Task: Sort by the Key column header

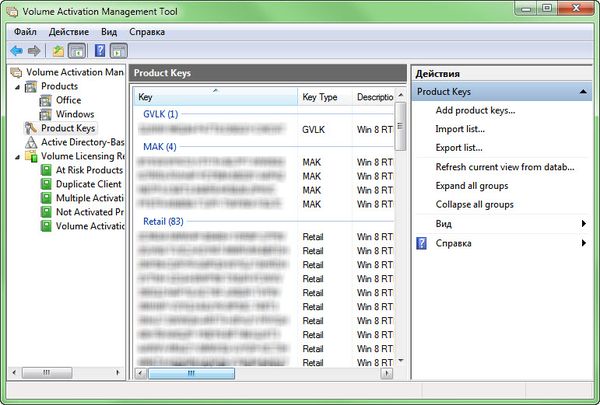Action: pos(215,97)
